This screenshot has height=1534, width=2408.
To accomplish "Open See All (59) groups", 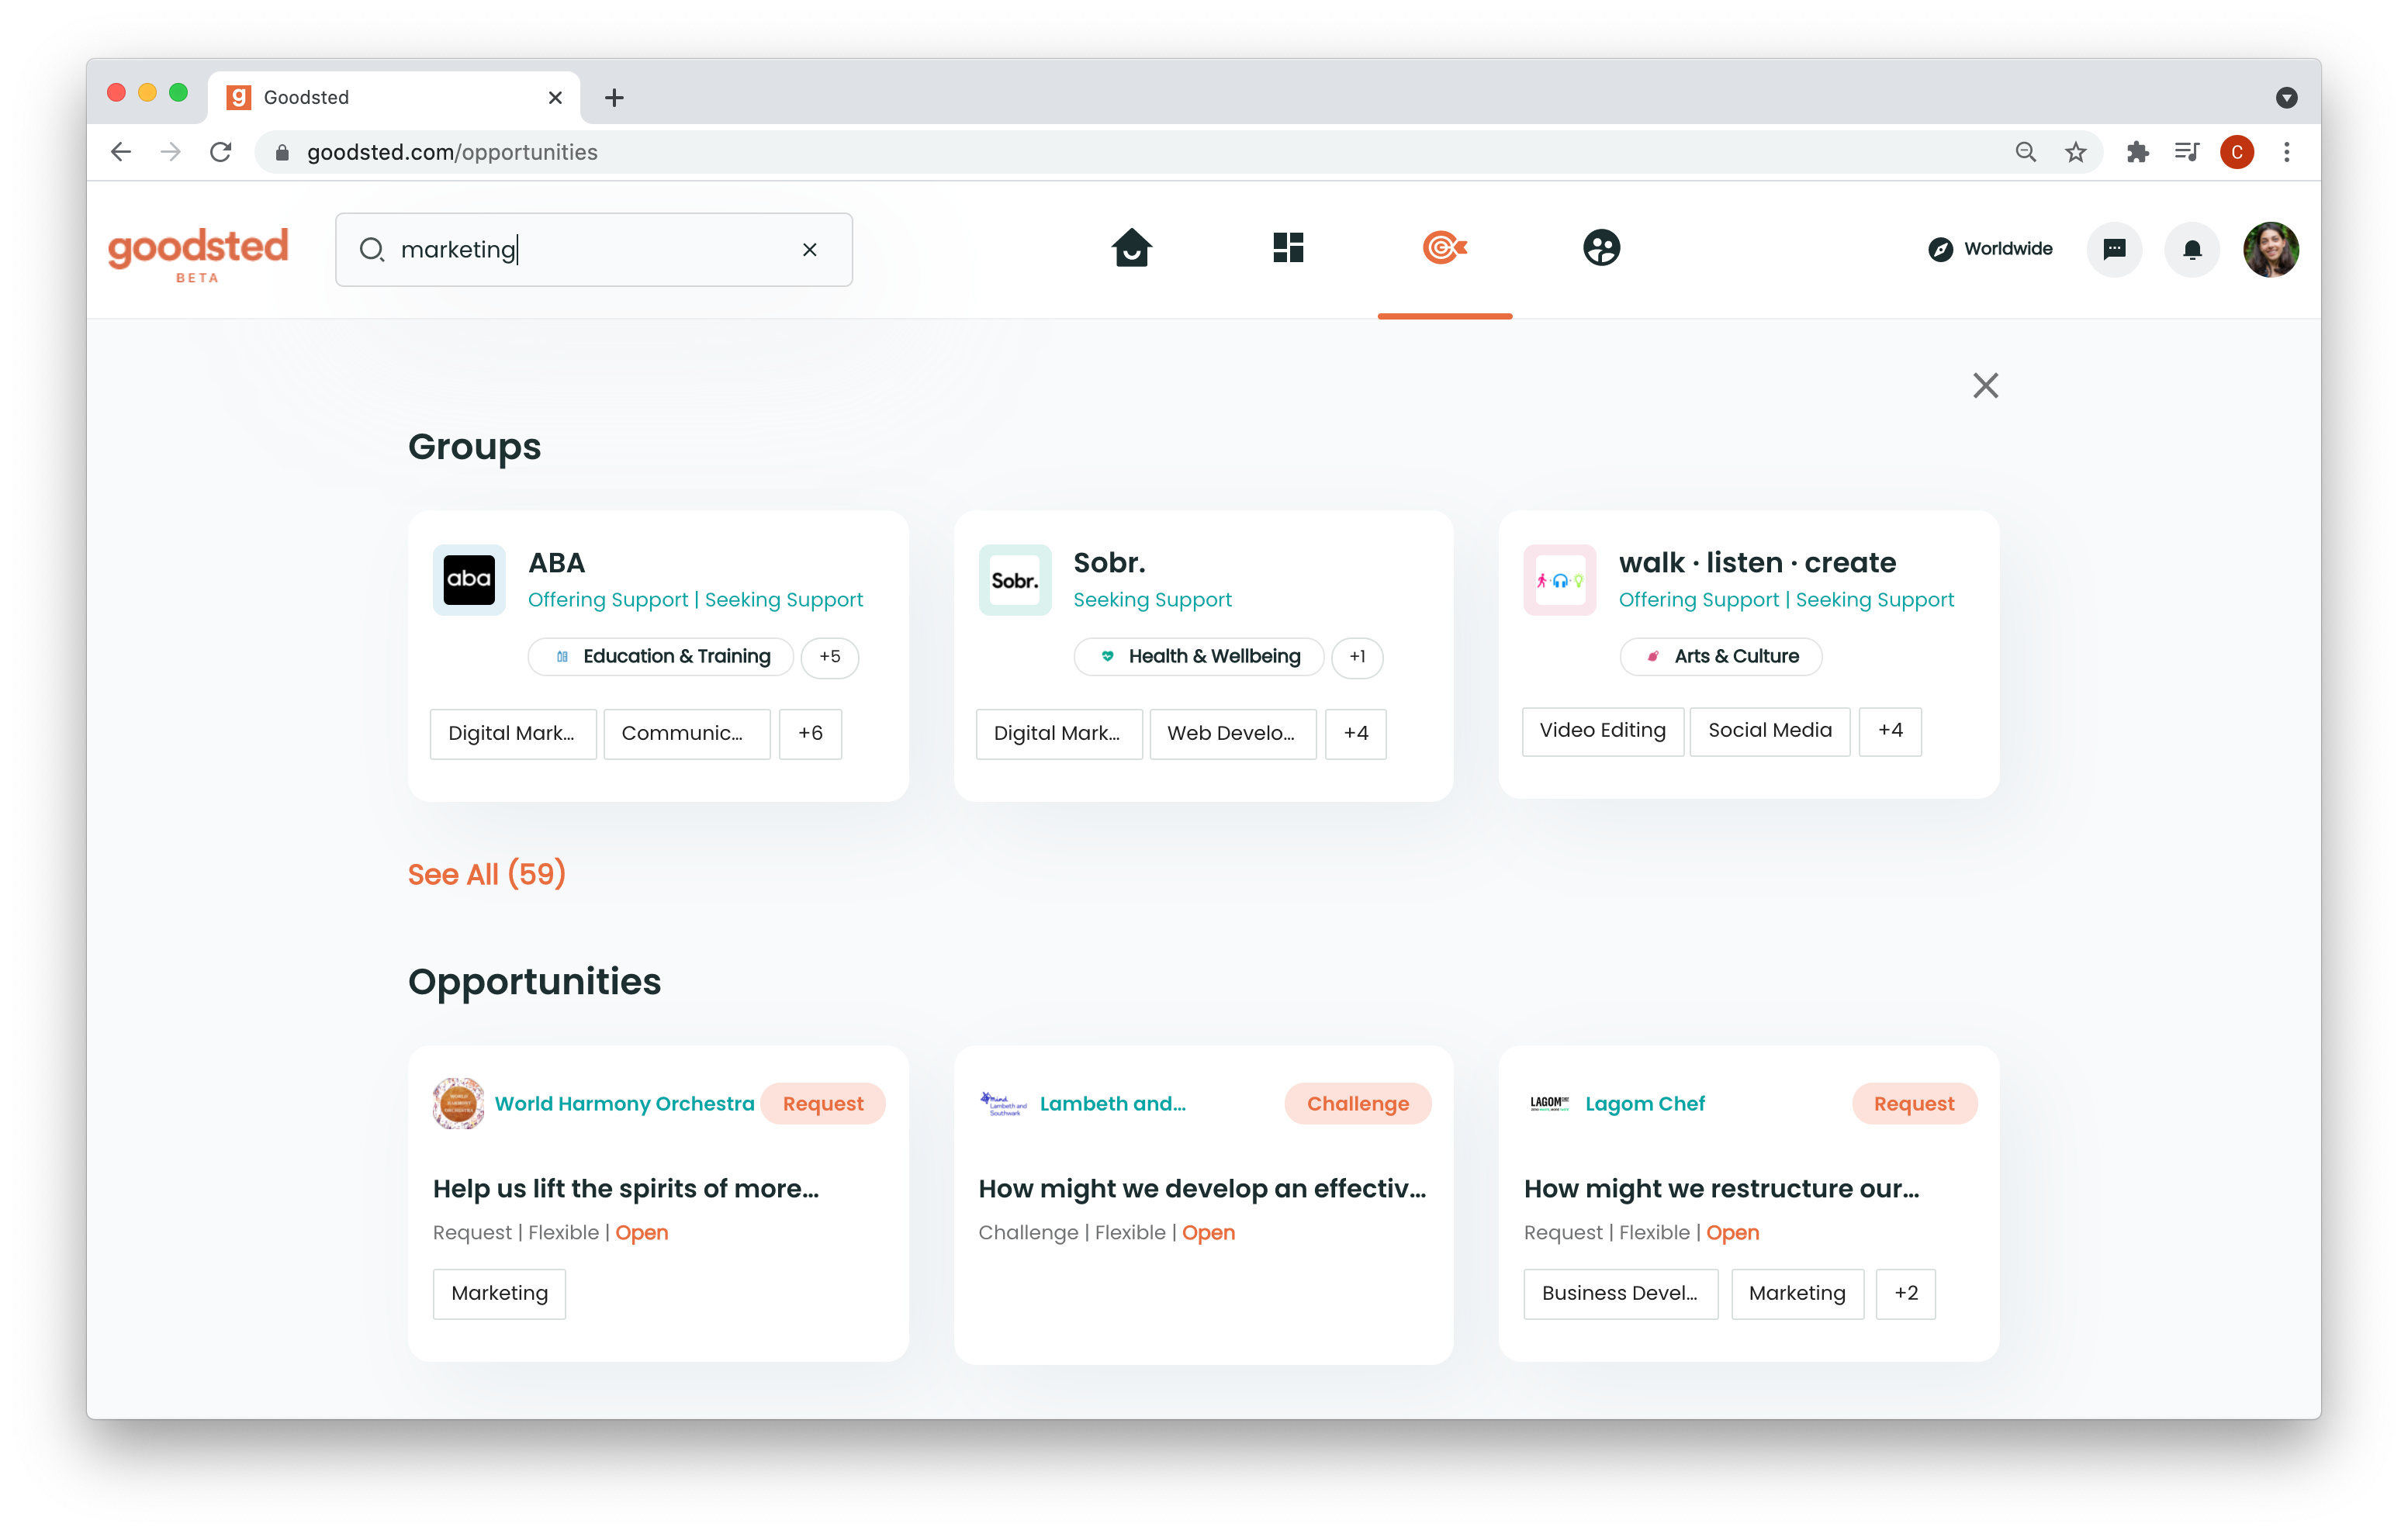I will click(487, 875).
